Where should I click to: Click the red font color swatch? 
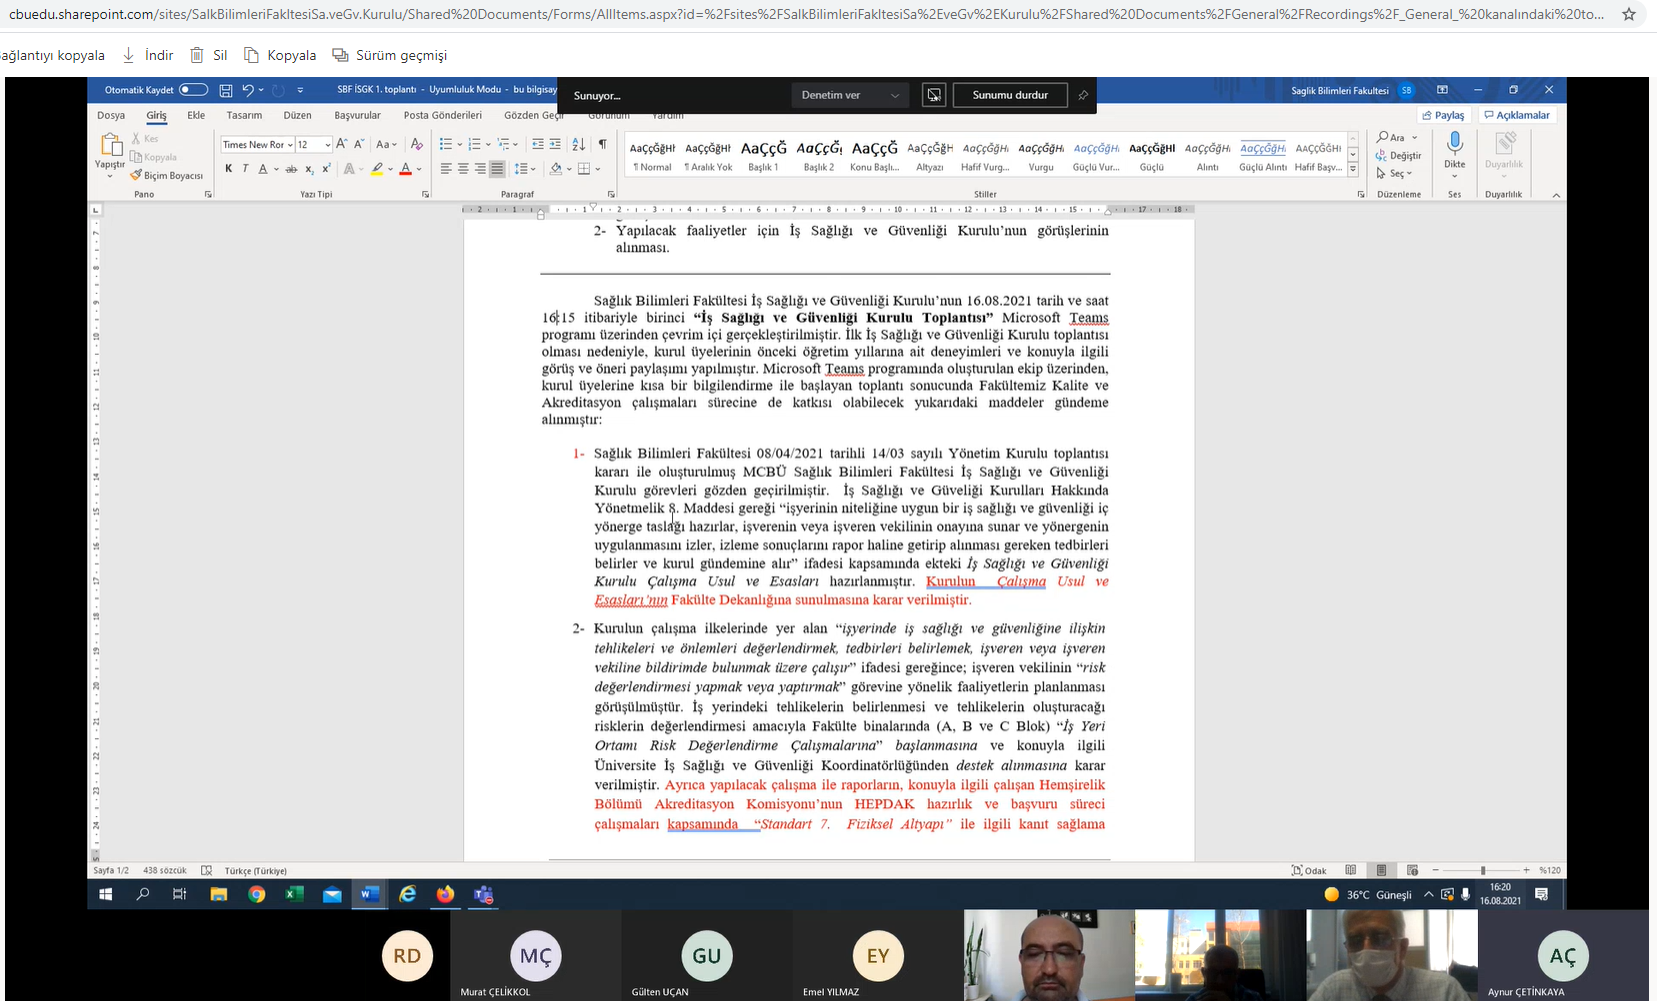[405, 169]
